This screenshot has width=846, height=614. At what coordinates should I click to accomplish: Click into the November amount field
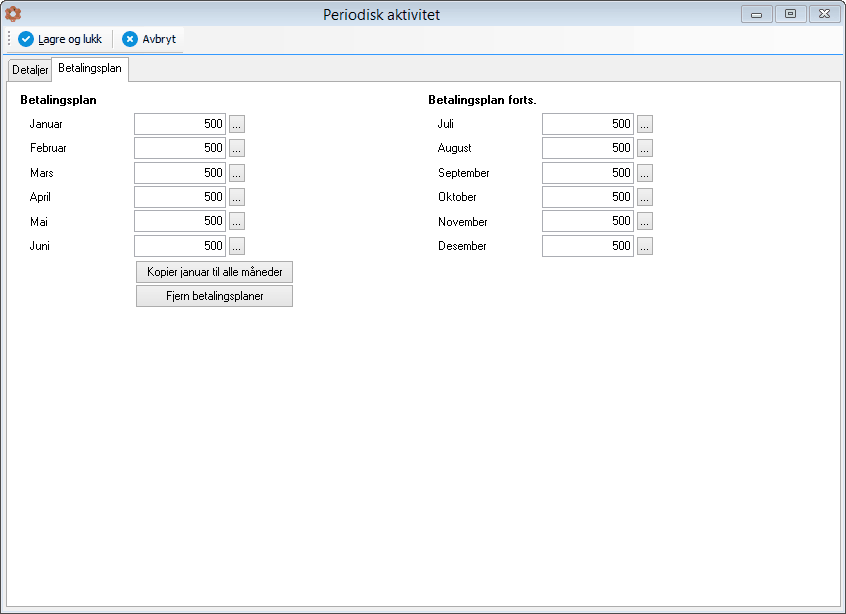coord(588,221)
